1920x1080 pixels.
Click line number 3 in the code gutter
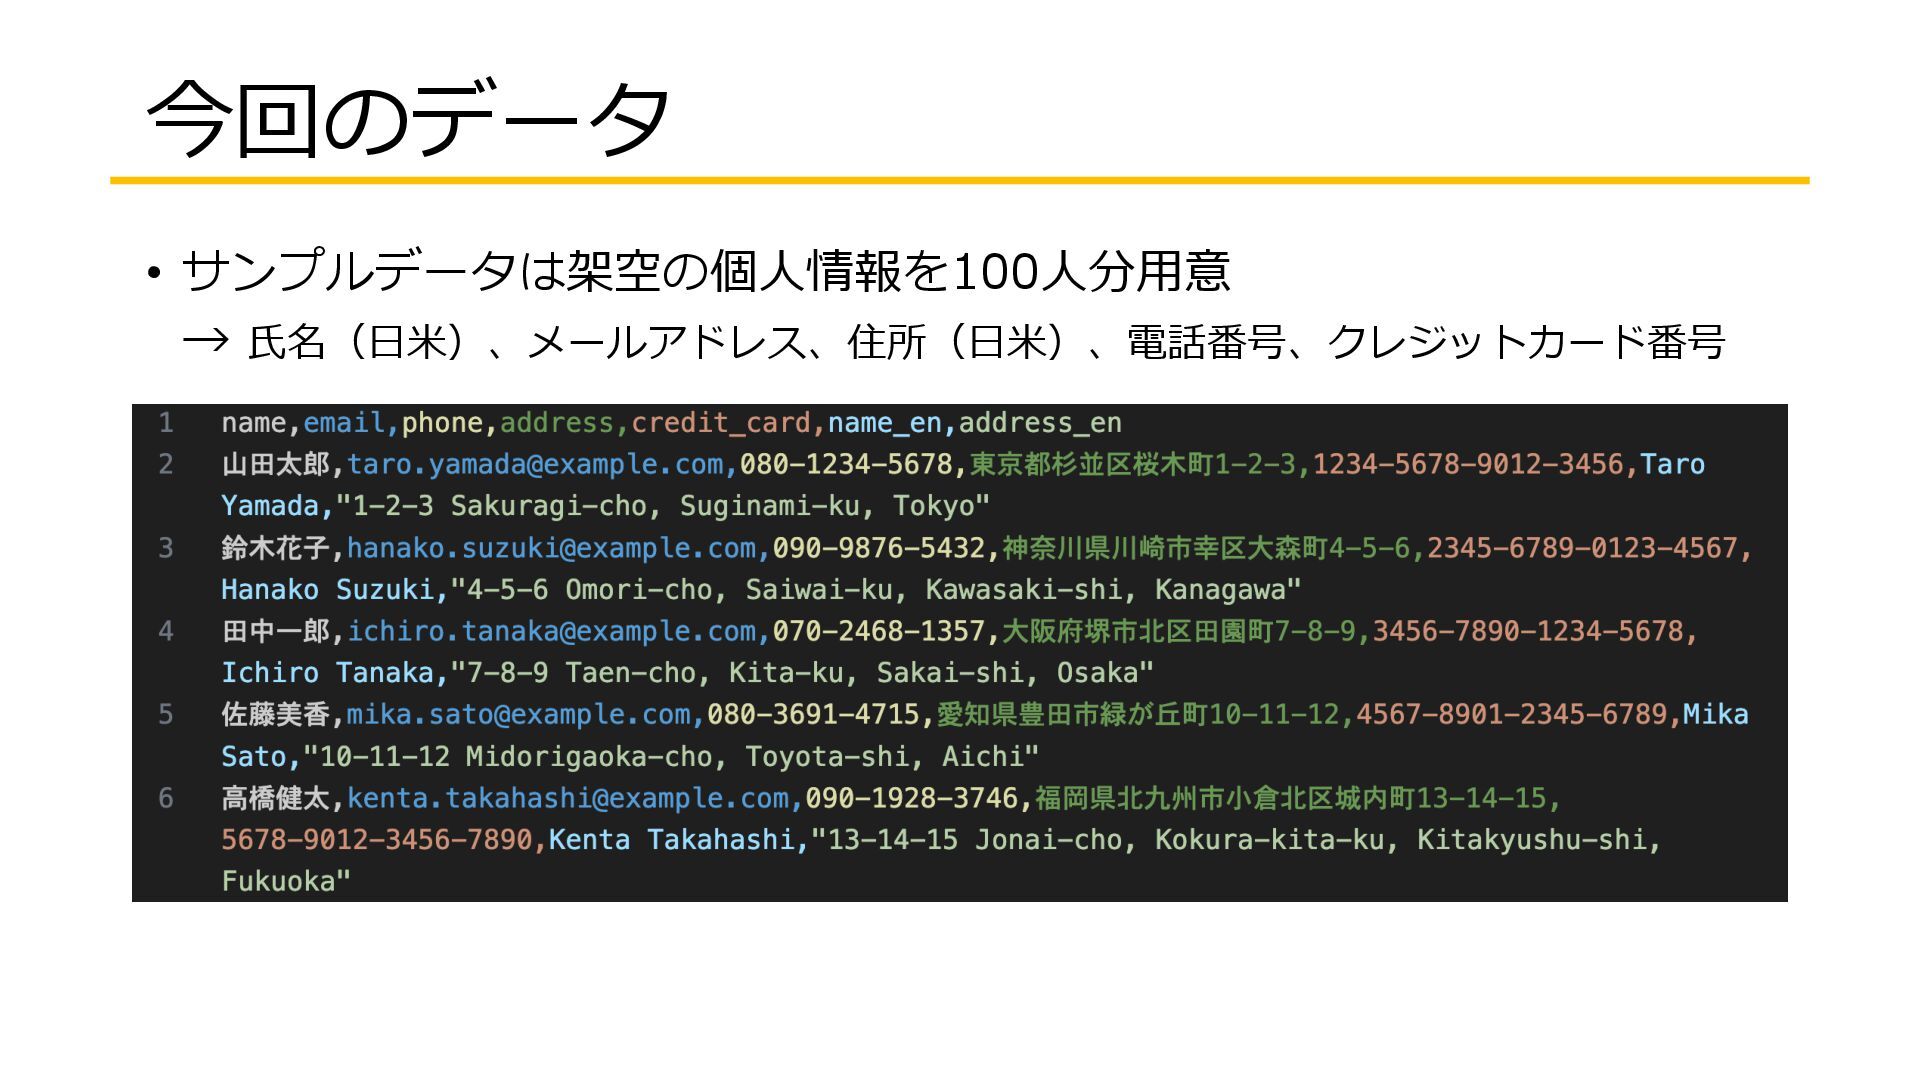pos(166,548)
